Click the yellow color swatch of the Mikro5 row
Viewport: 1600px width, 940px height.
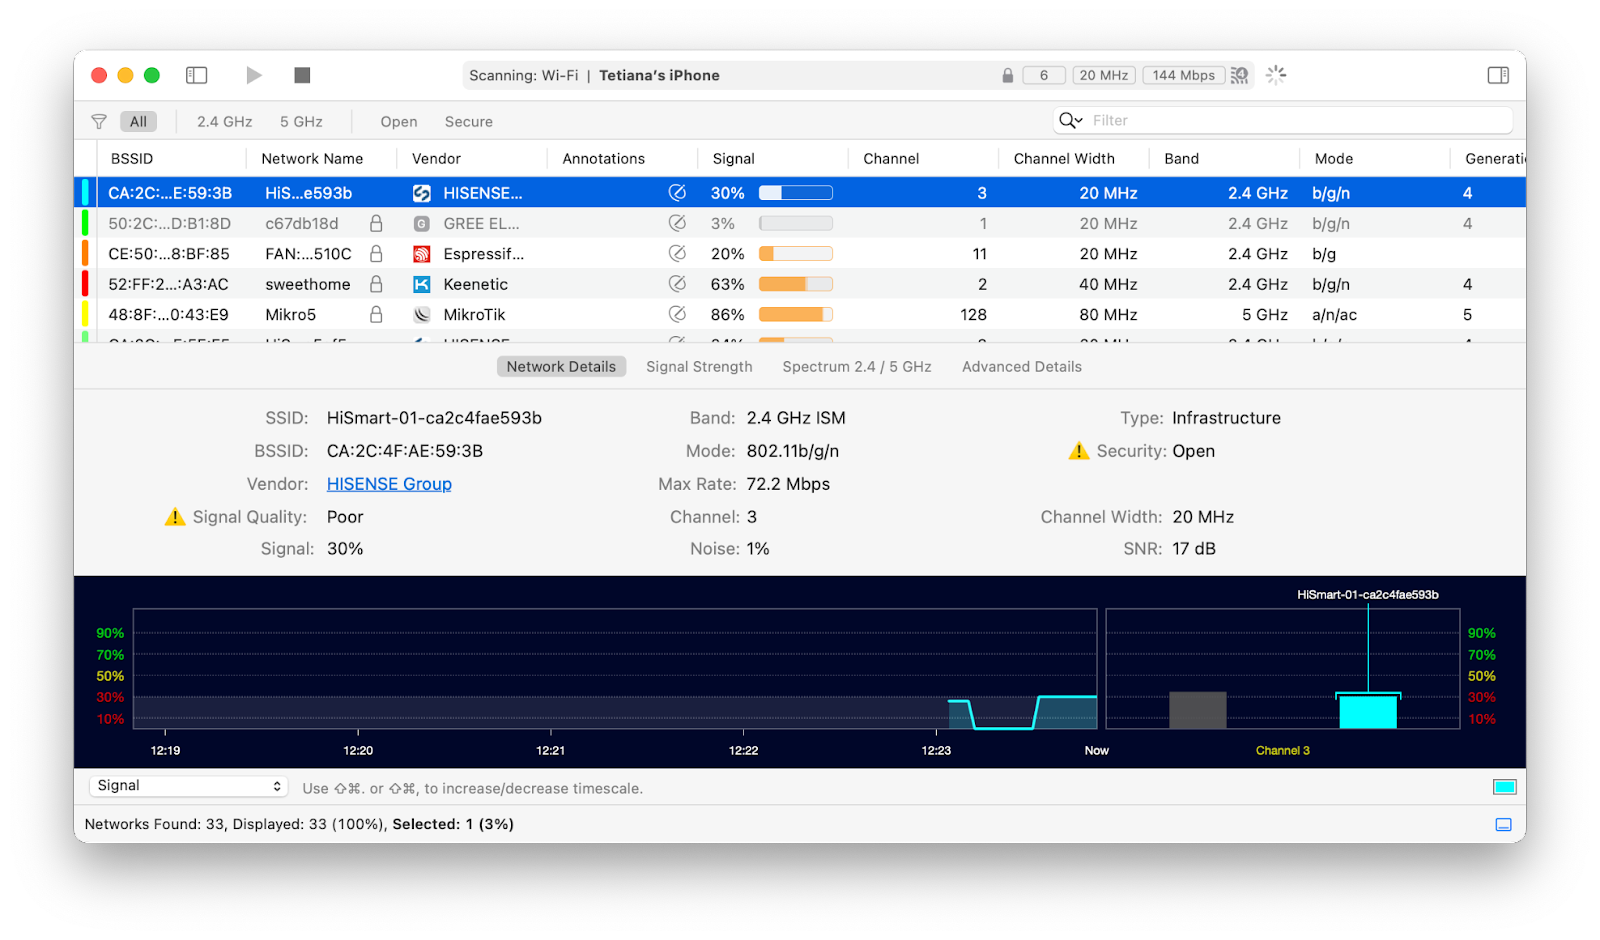pyautogui.click(x=85, y=314)
